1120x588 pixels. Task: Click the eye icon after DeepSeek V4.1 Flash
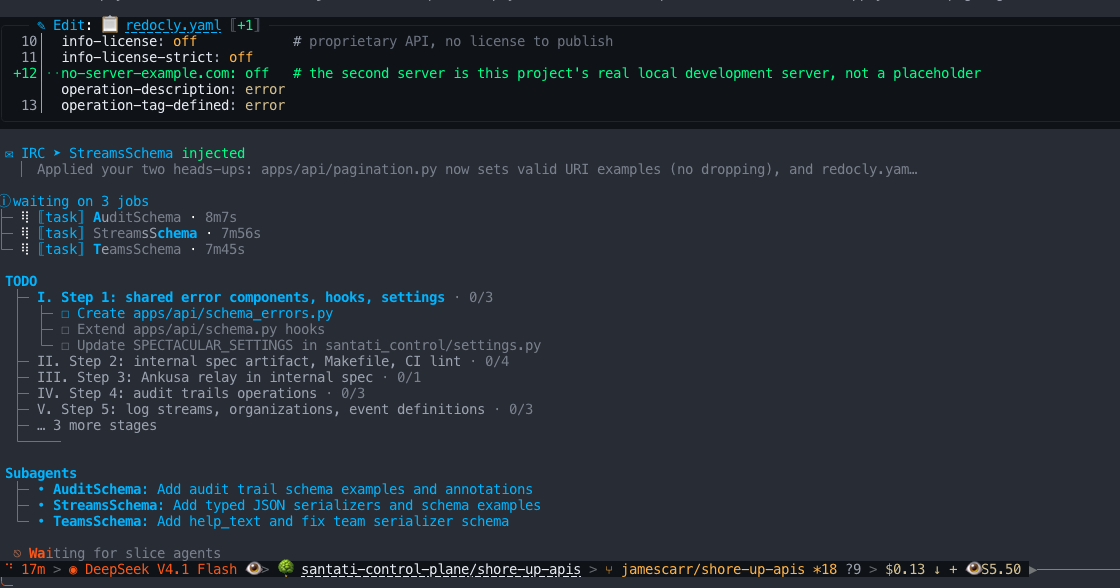coord(254,569)
